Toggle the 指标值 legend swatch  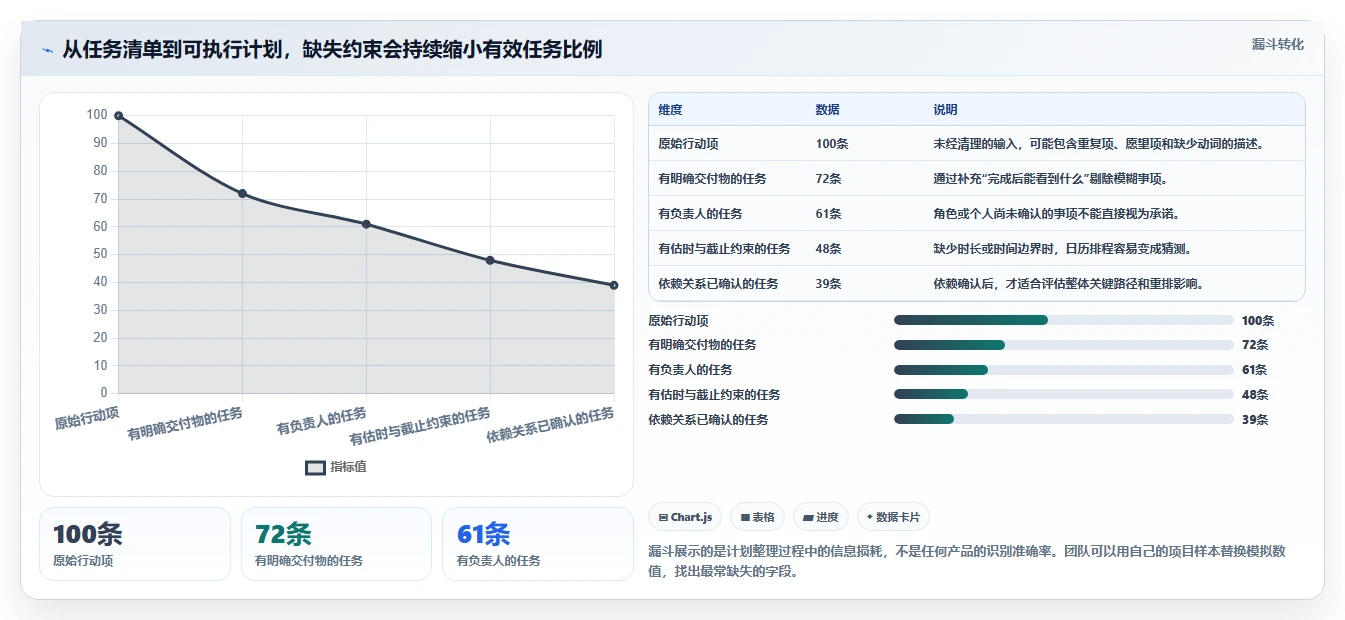tap(315, 467)
